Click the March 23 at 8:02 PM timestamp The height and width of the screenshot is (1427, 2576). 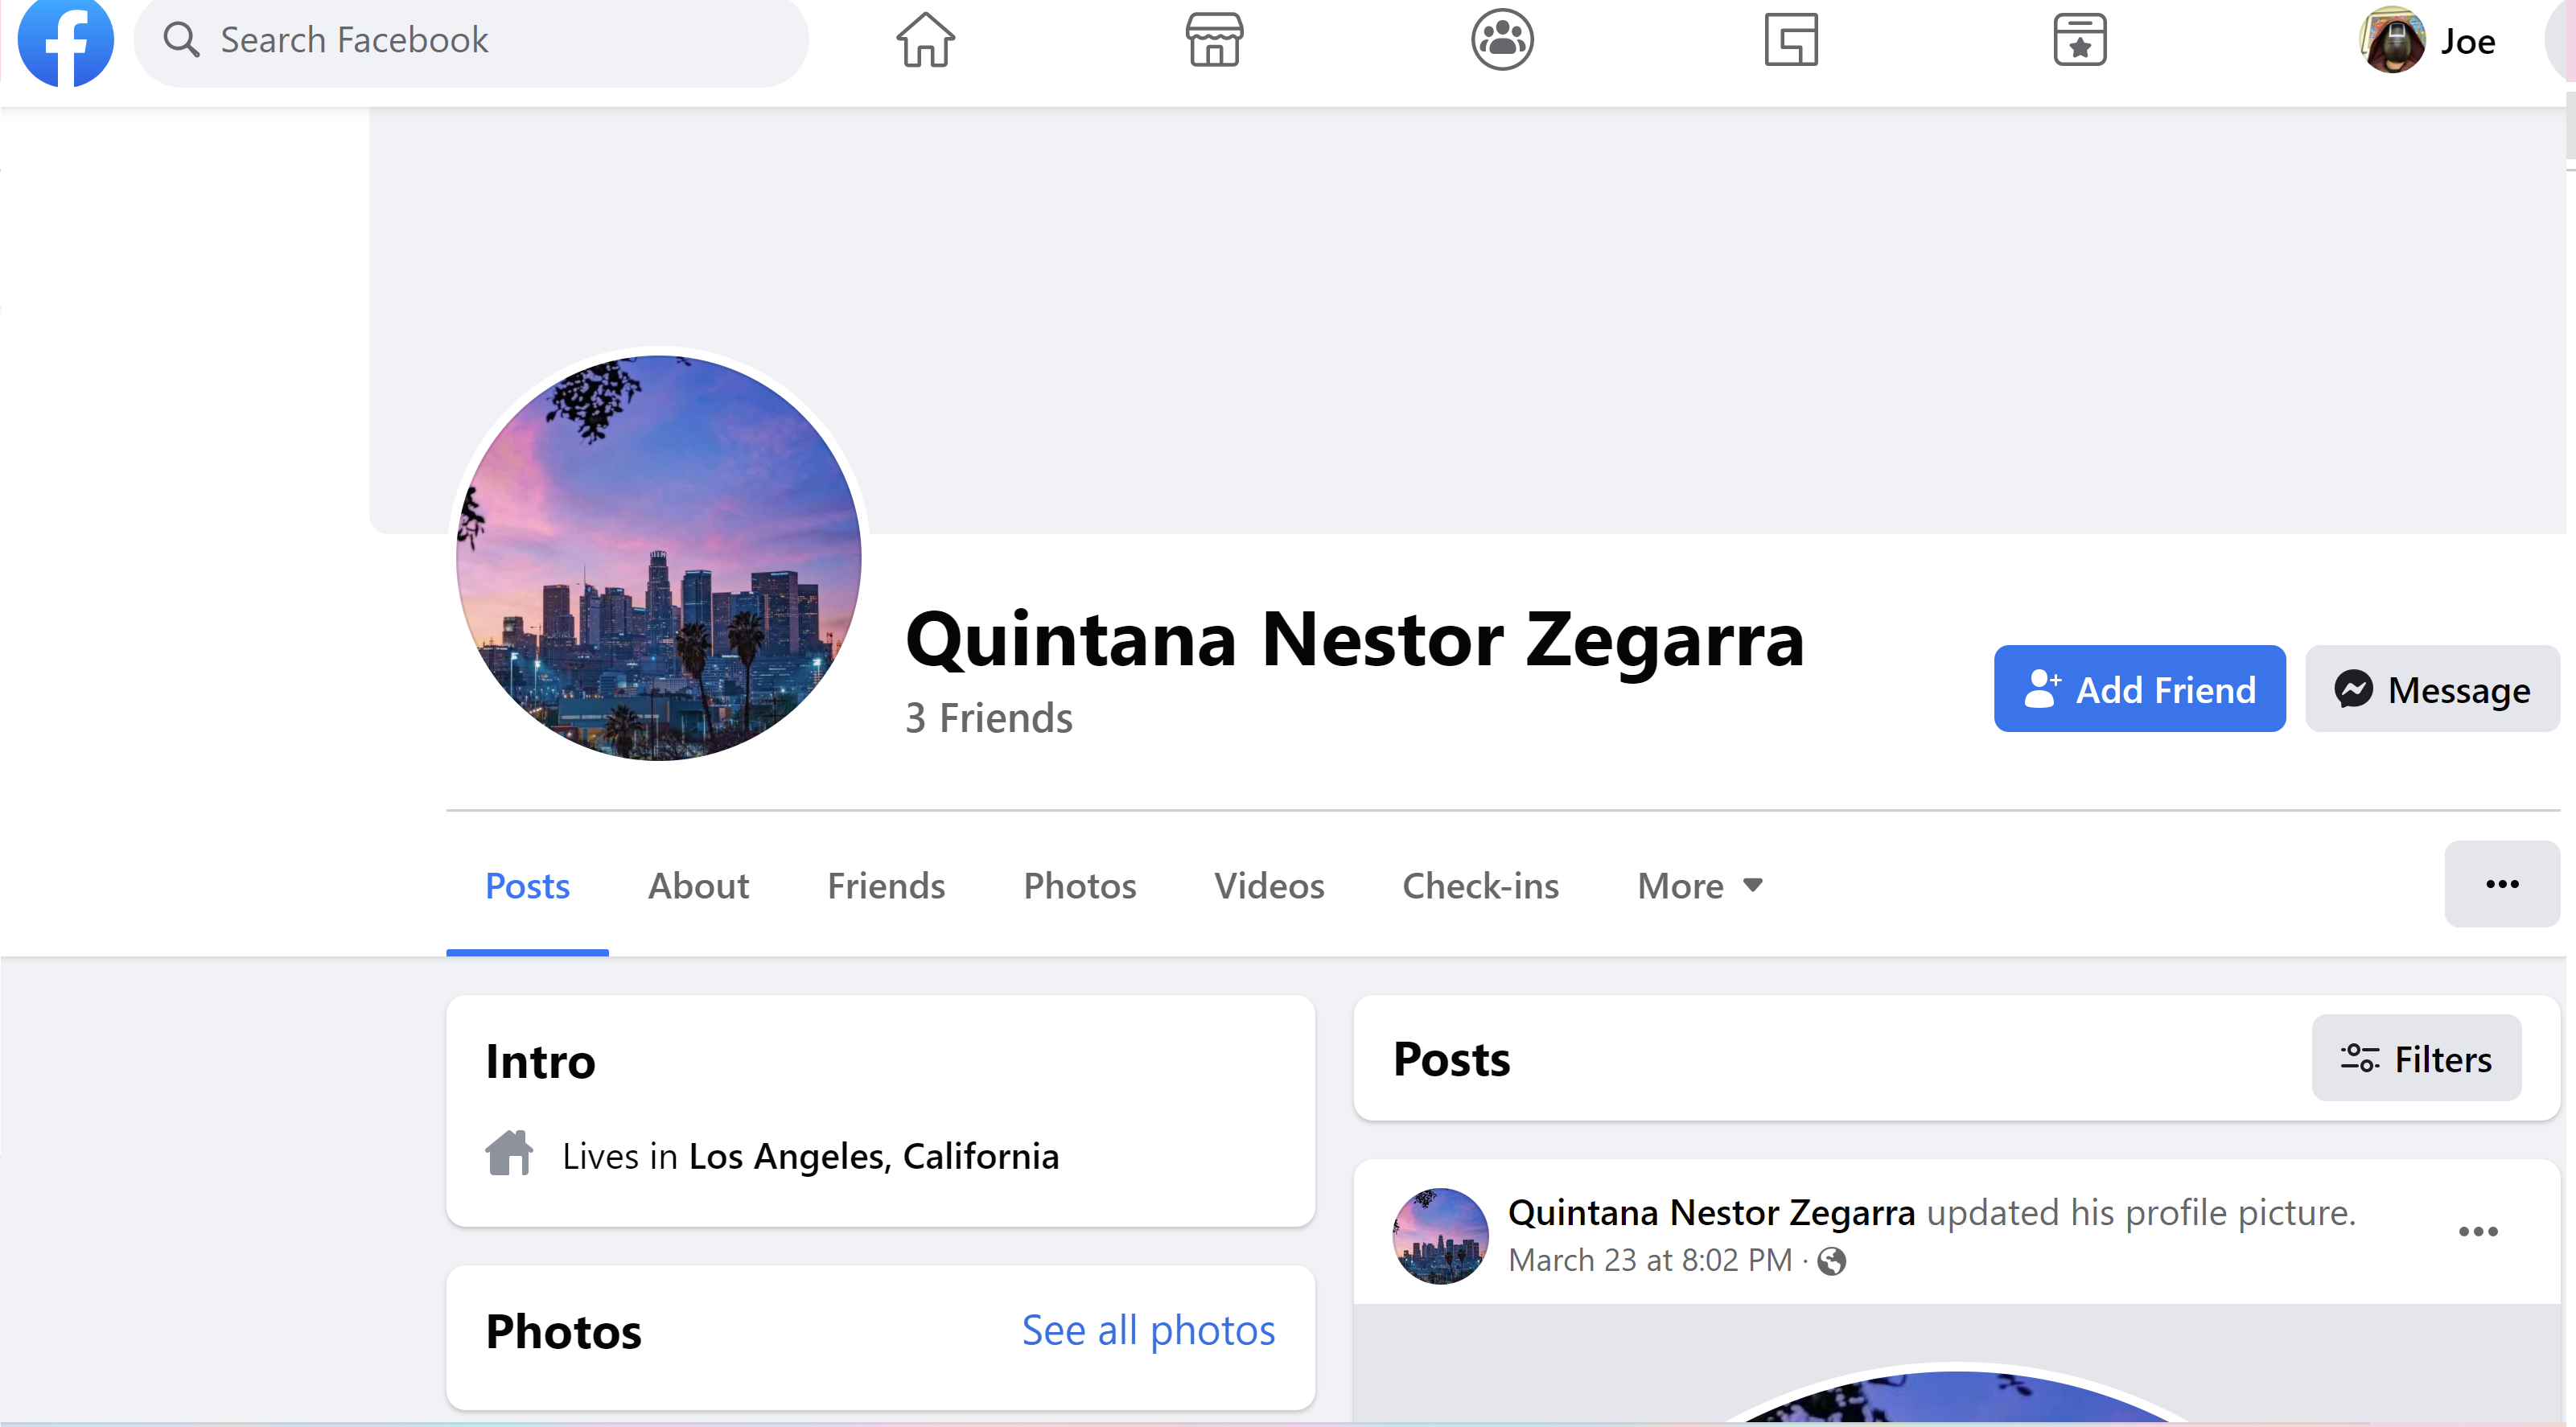pos(1650,1261)
